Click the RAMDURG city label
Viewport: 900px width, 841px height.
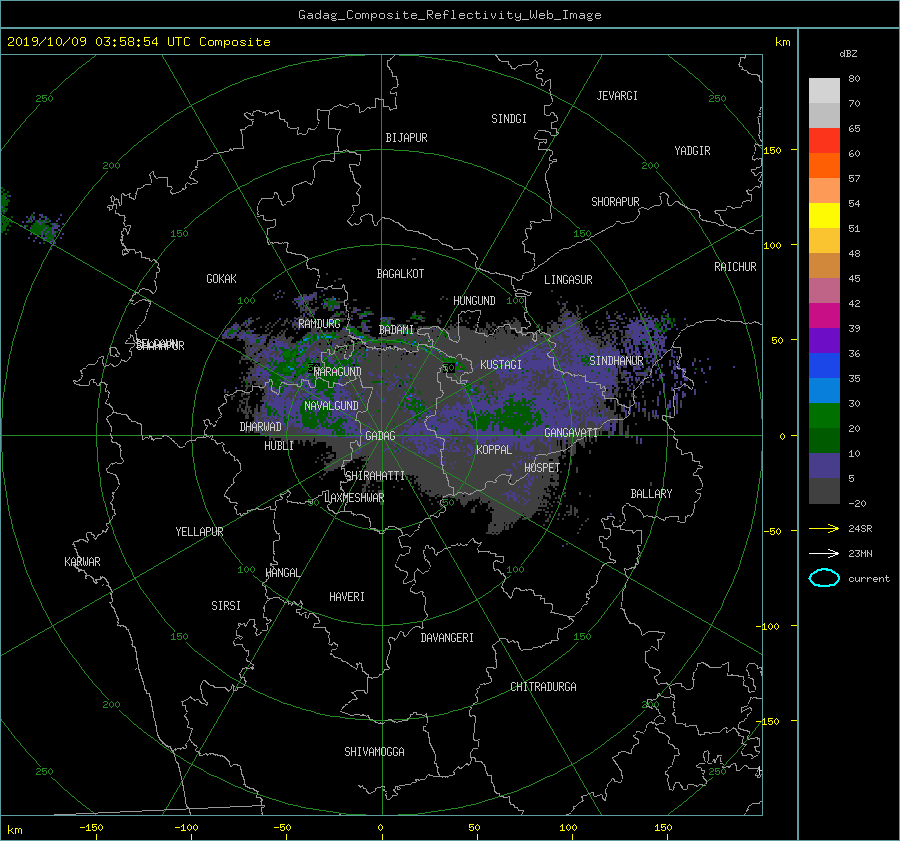(x=319, y=324)
